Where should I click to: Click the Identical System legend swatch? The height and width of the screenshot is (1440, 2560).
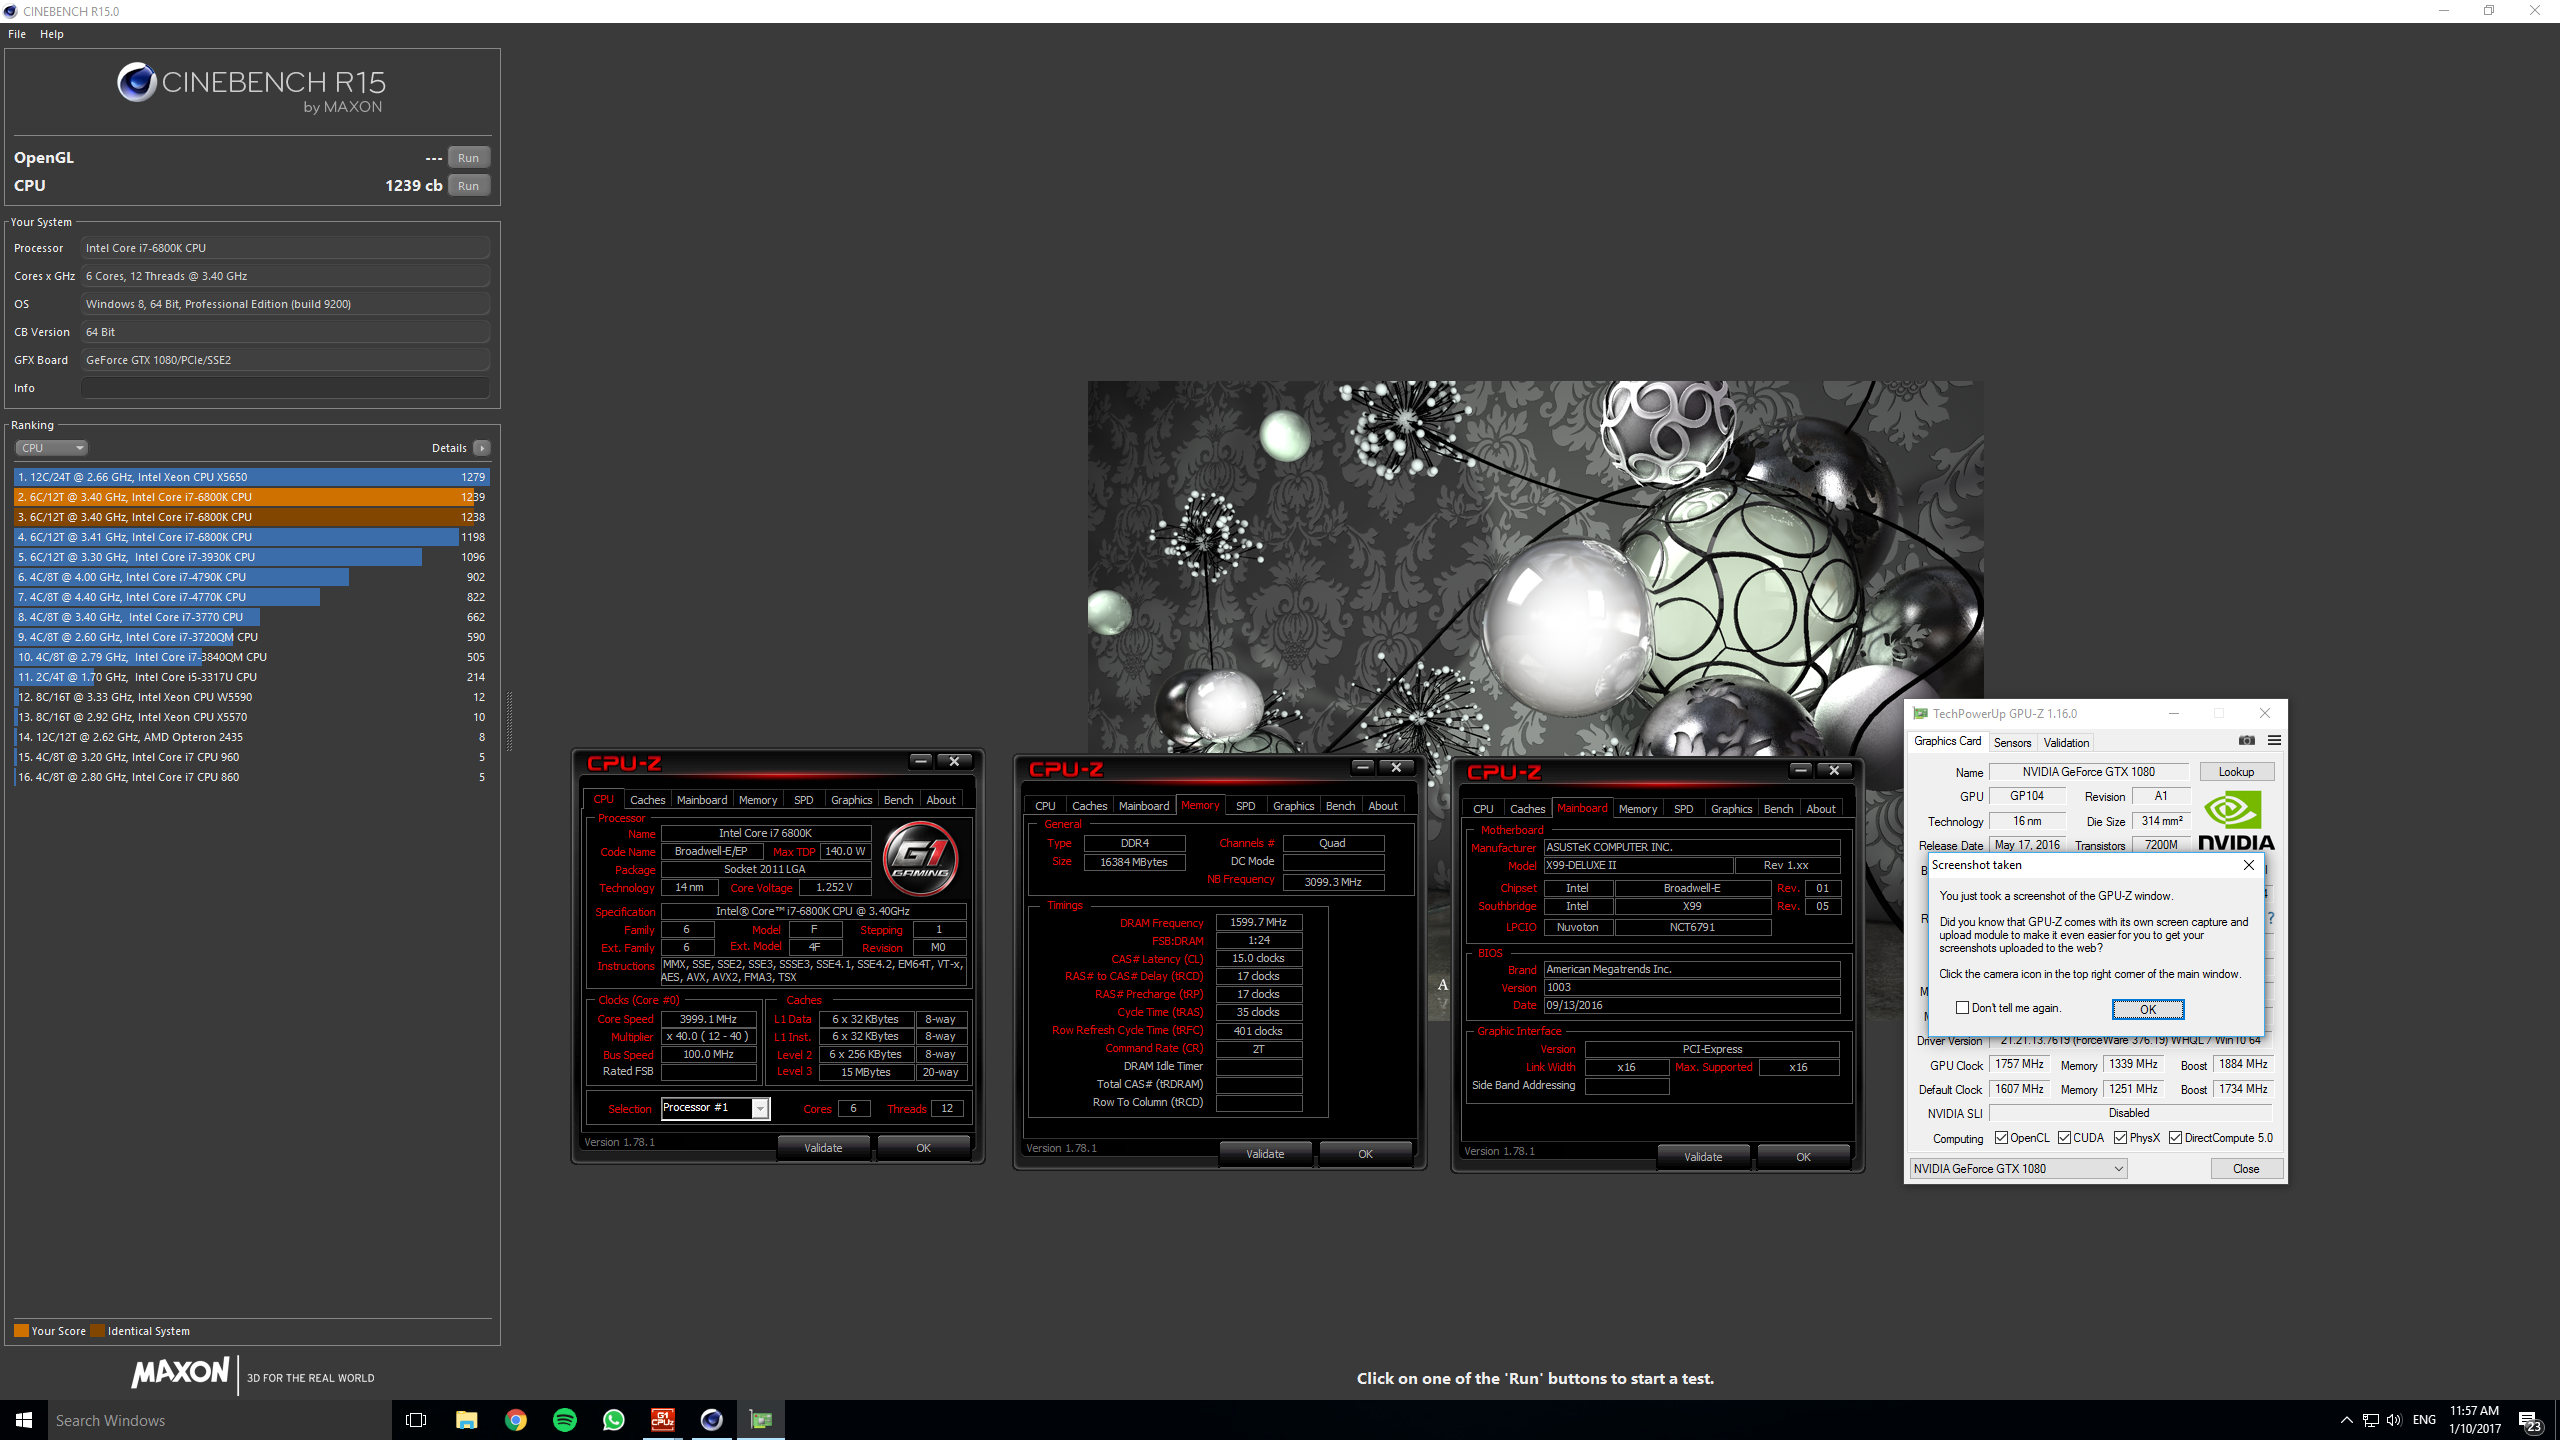(97, 1331)
